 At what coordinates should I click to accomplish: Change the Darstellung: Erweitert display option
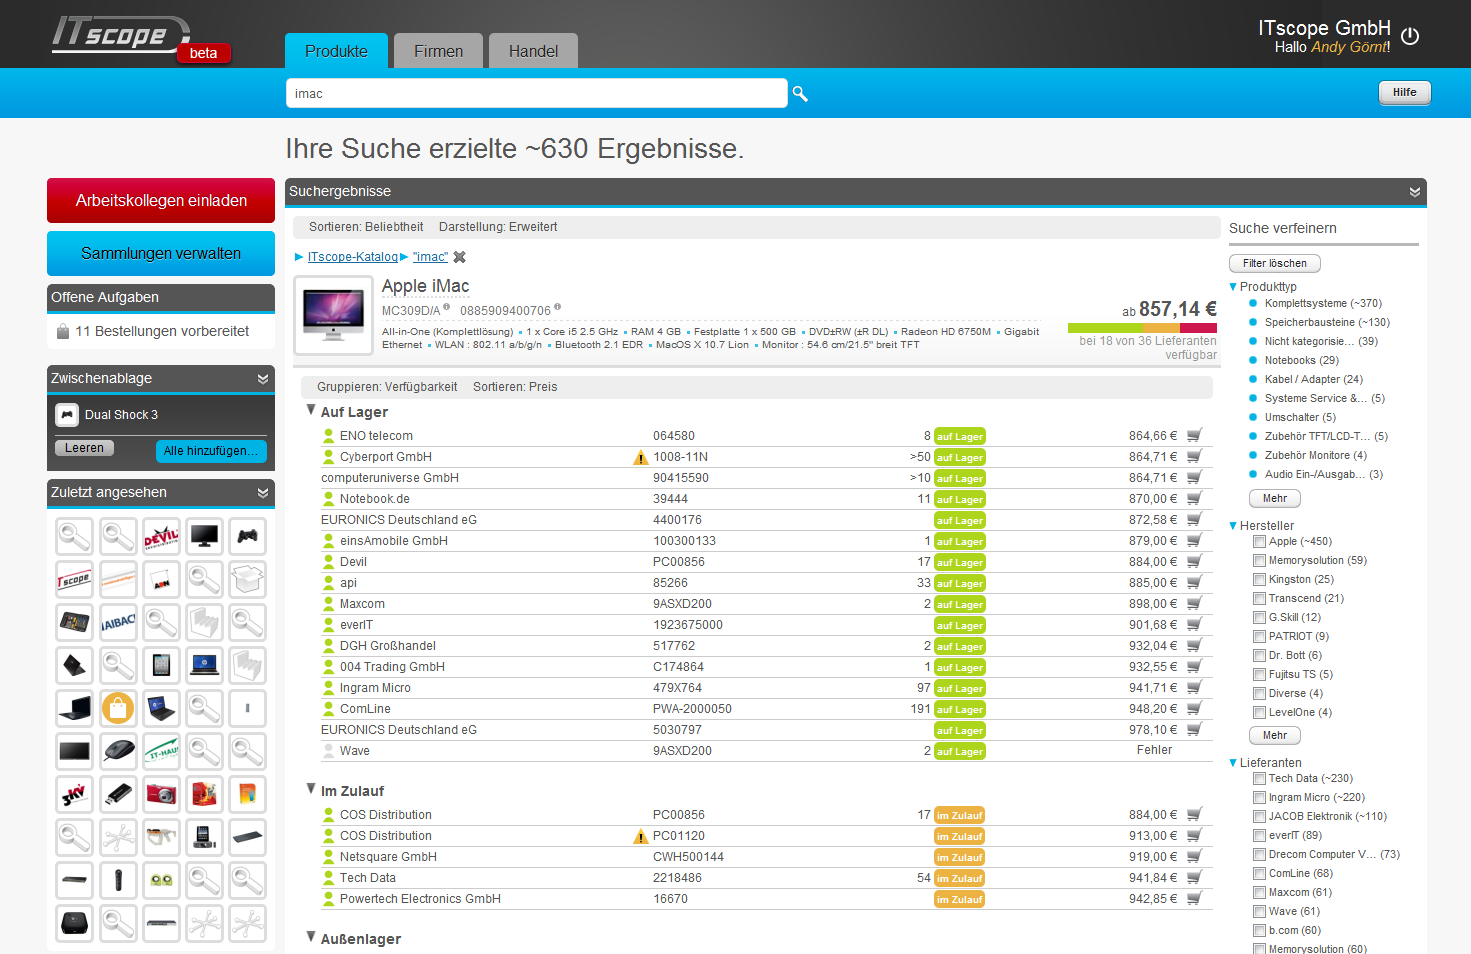click(x=498, y=227)
